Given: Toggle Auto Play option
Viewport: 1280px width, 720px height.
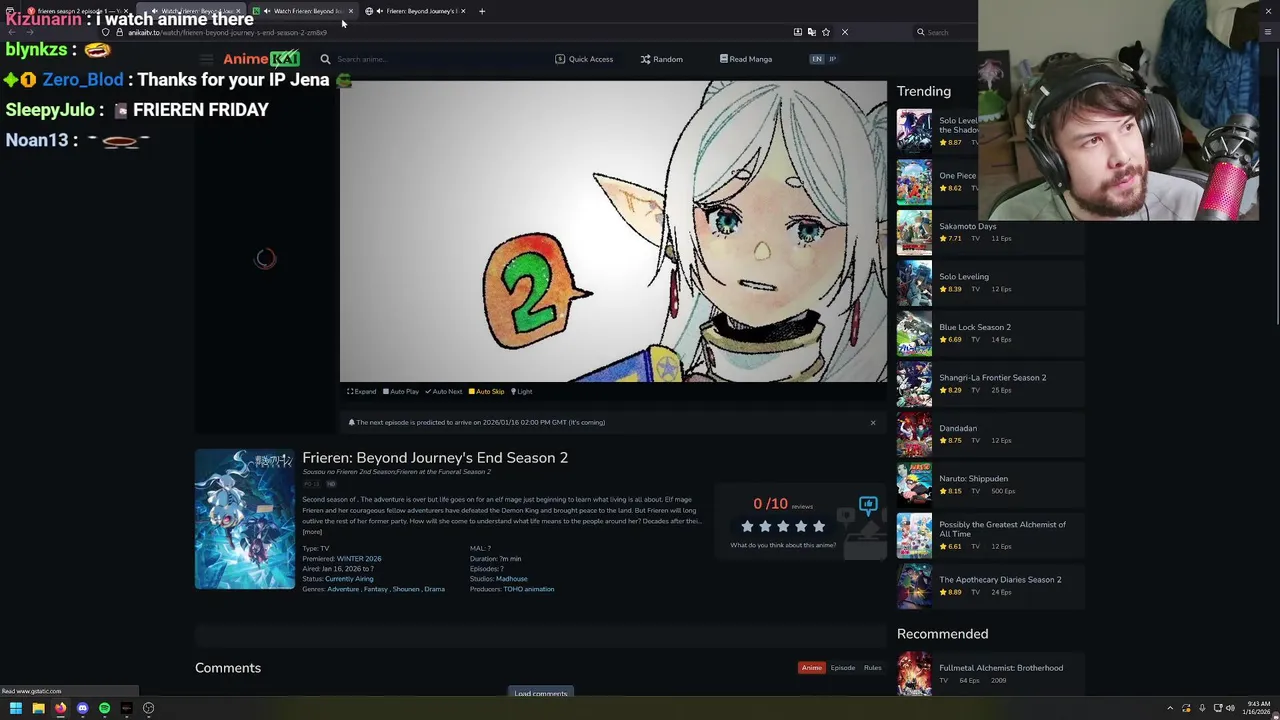Looking at the screenshot, I should [401, 391].
